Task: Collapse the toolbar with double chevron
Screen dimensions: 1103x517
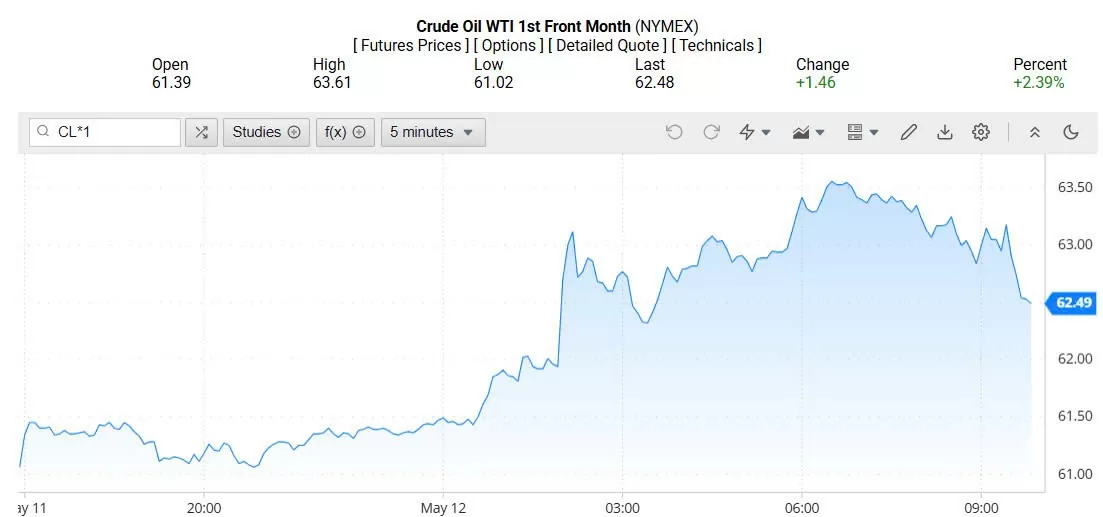Action: point(1035,132)
